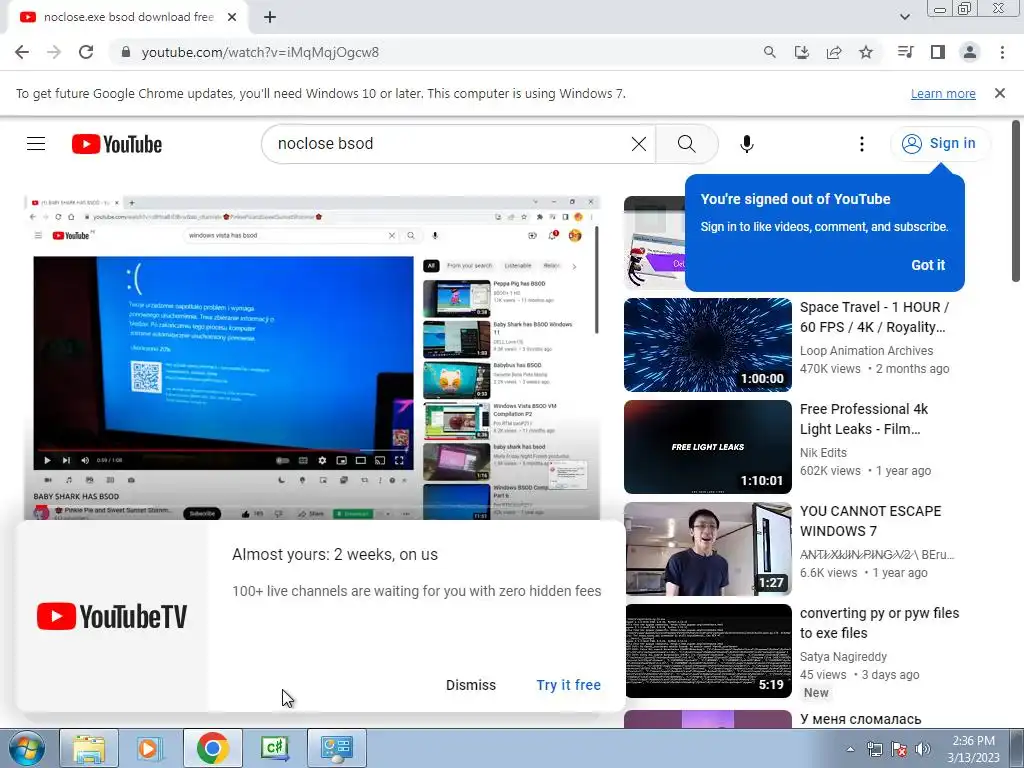Click in the YouTube search box
The image size is (1024, 768).
(x=451, y=144)
